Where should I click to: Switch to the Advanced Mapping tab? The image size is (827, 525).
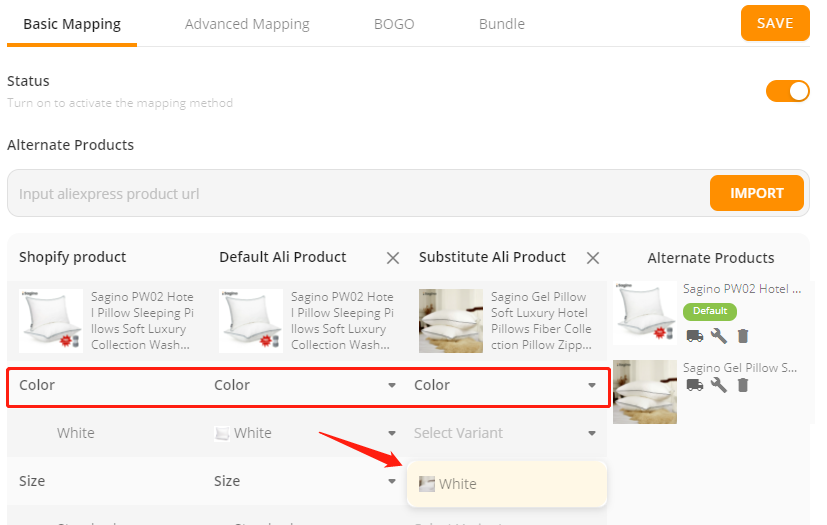pyautogui.click(x=247, y=24)
